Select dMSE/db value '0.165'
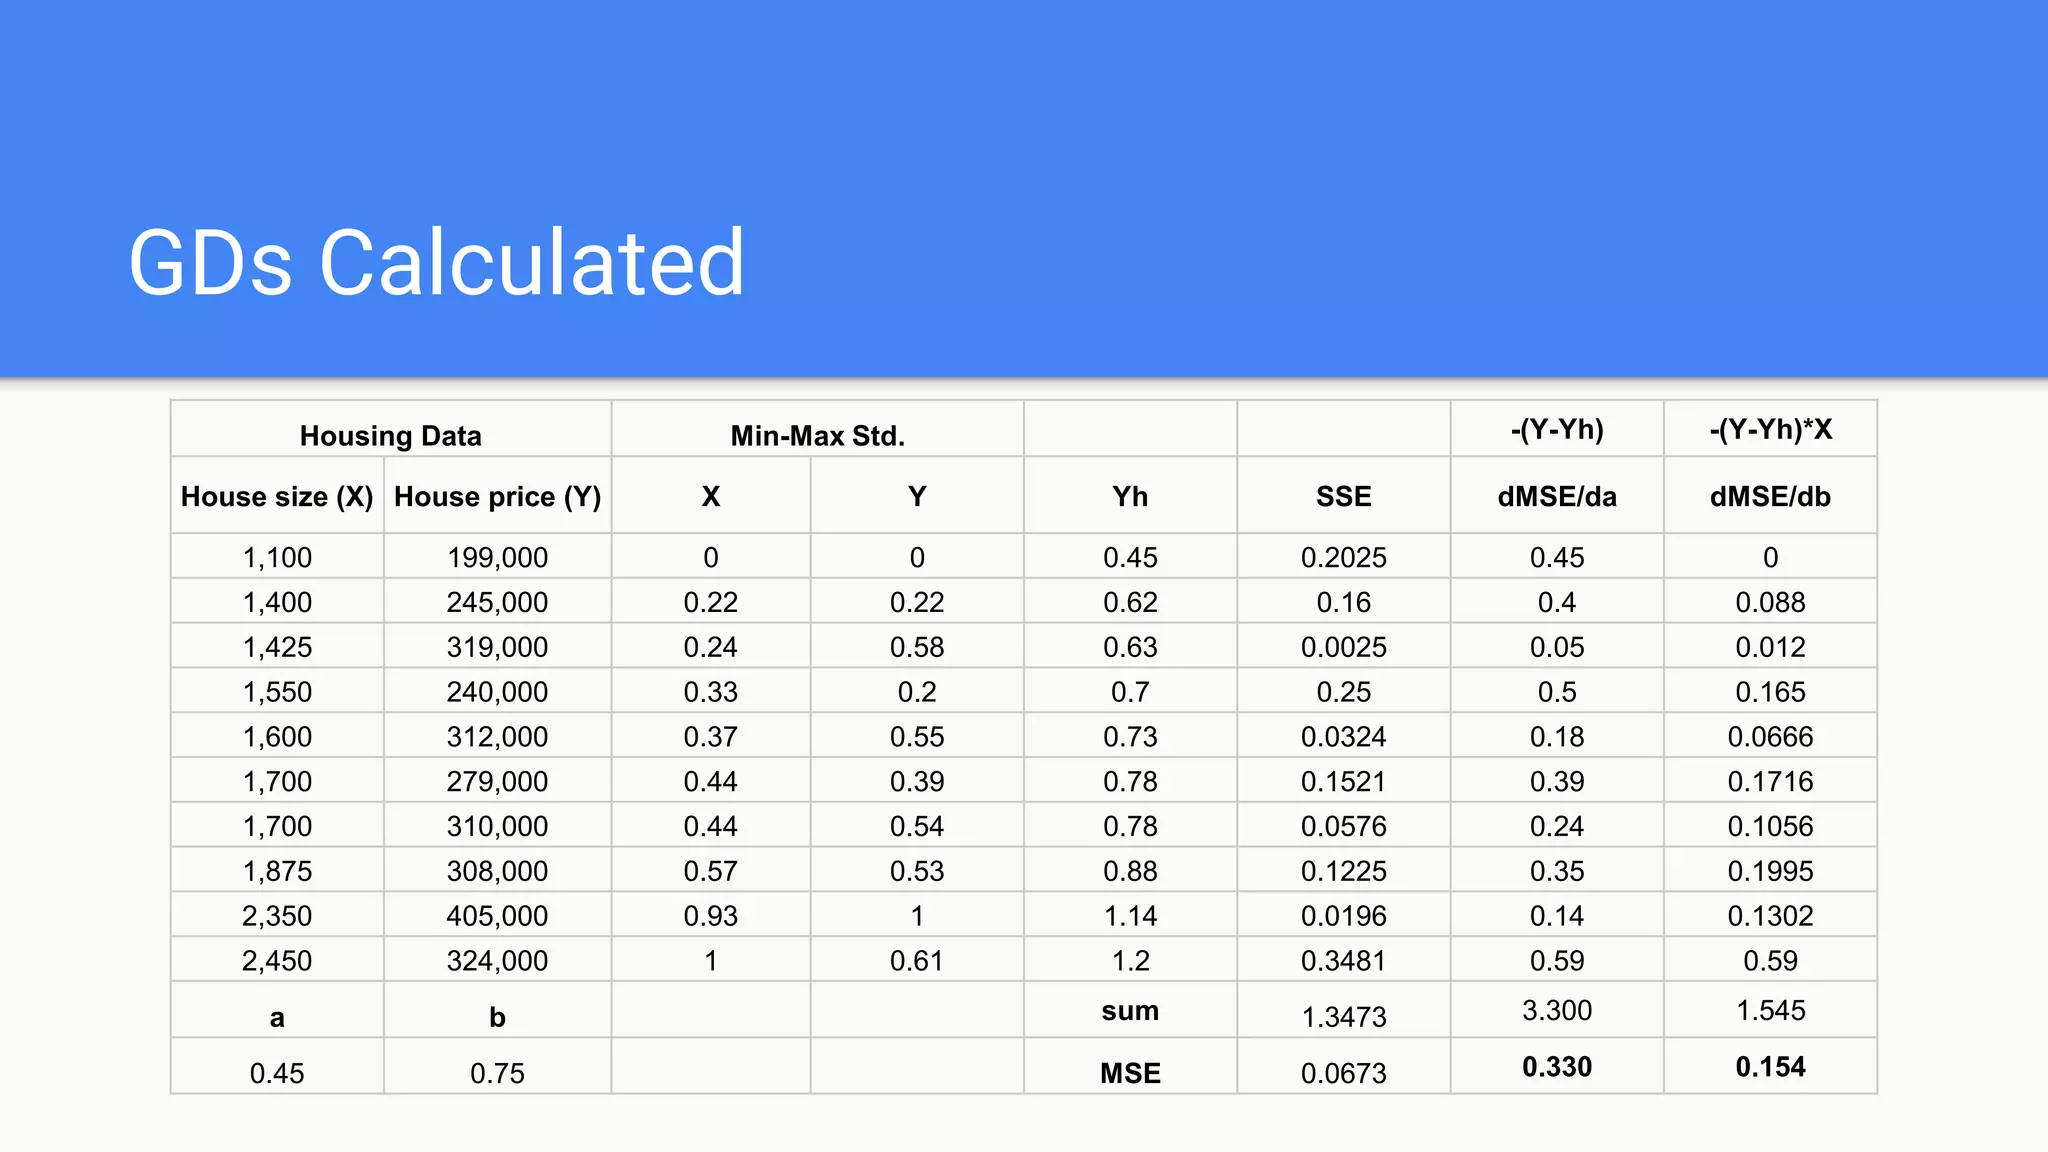Viewport: 2048px width, 1152px height. point(1770,692)
